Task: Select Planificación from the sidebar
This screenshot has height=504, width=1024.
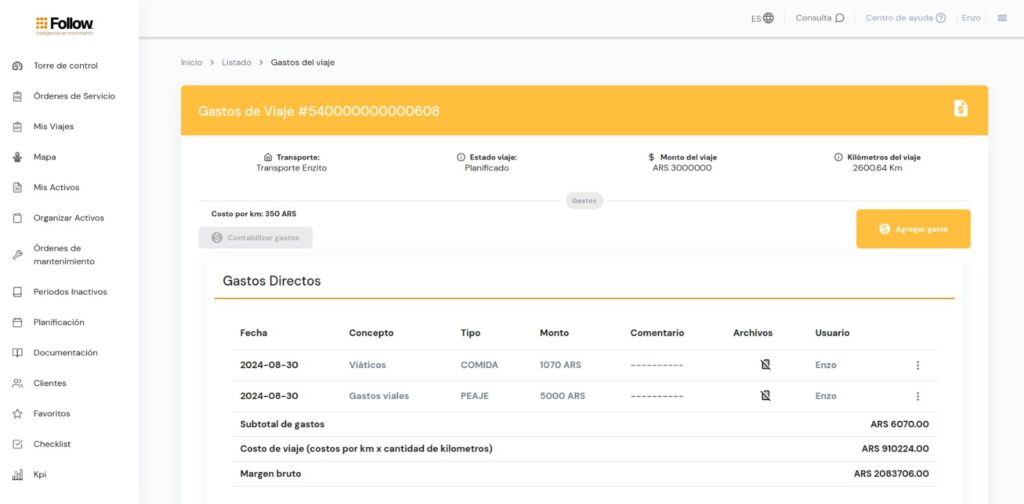Action: click(x=58, y=323)
